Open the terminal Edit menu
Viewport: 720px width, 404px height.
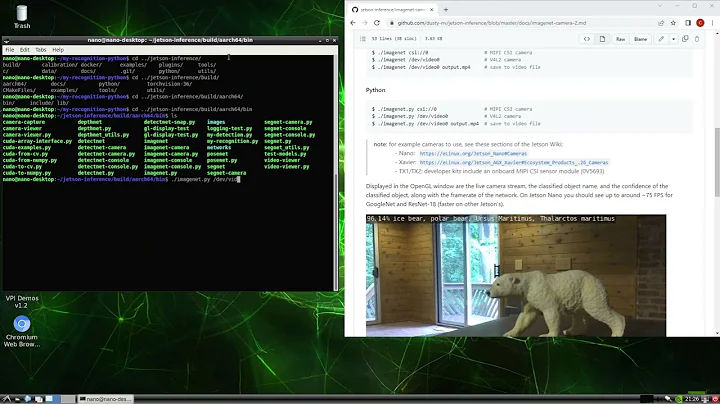24,50
